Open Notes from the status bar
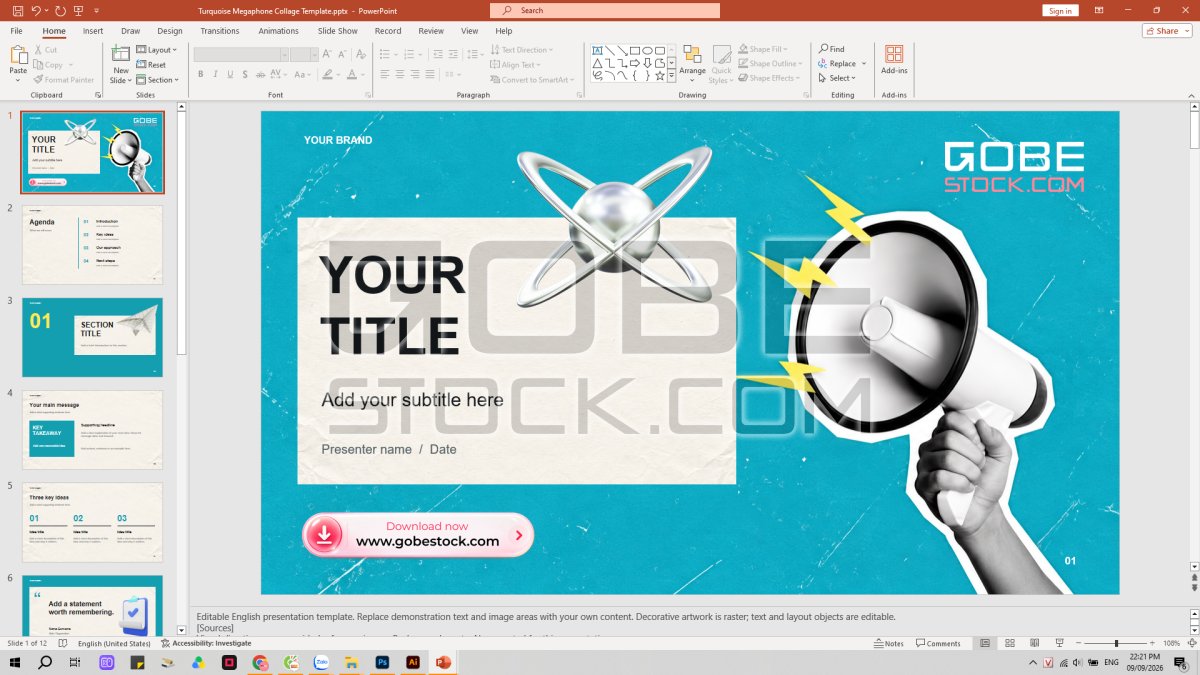The image size is (1200, 675). [888, 644]
